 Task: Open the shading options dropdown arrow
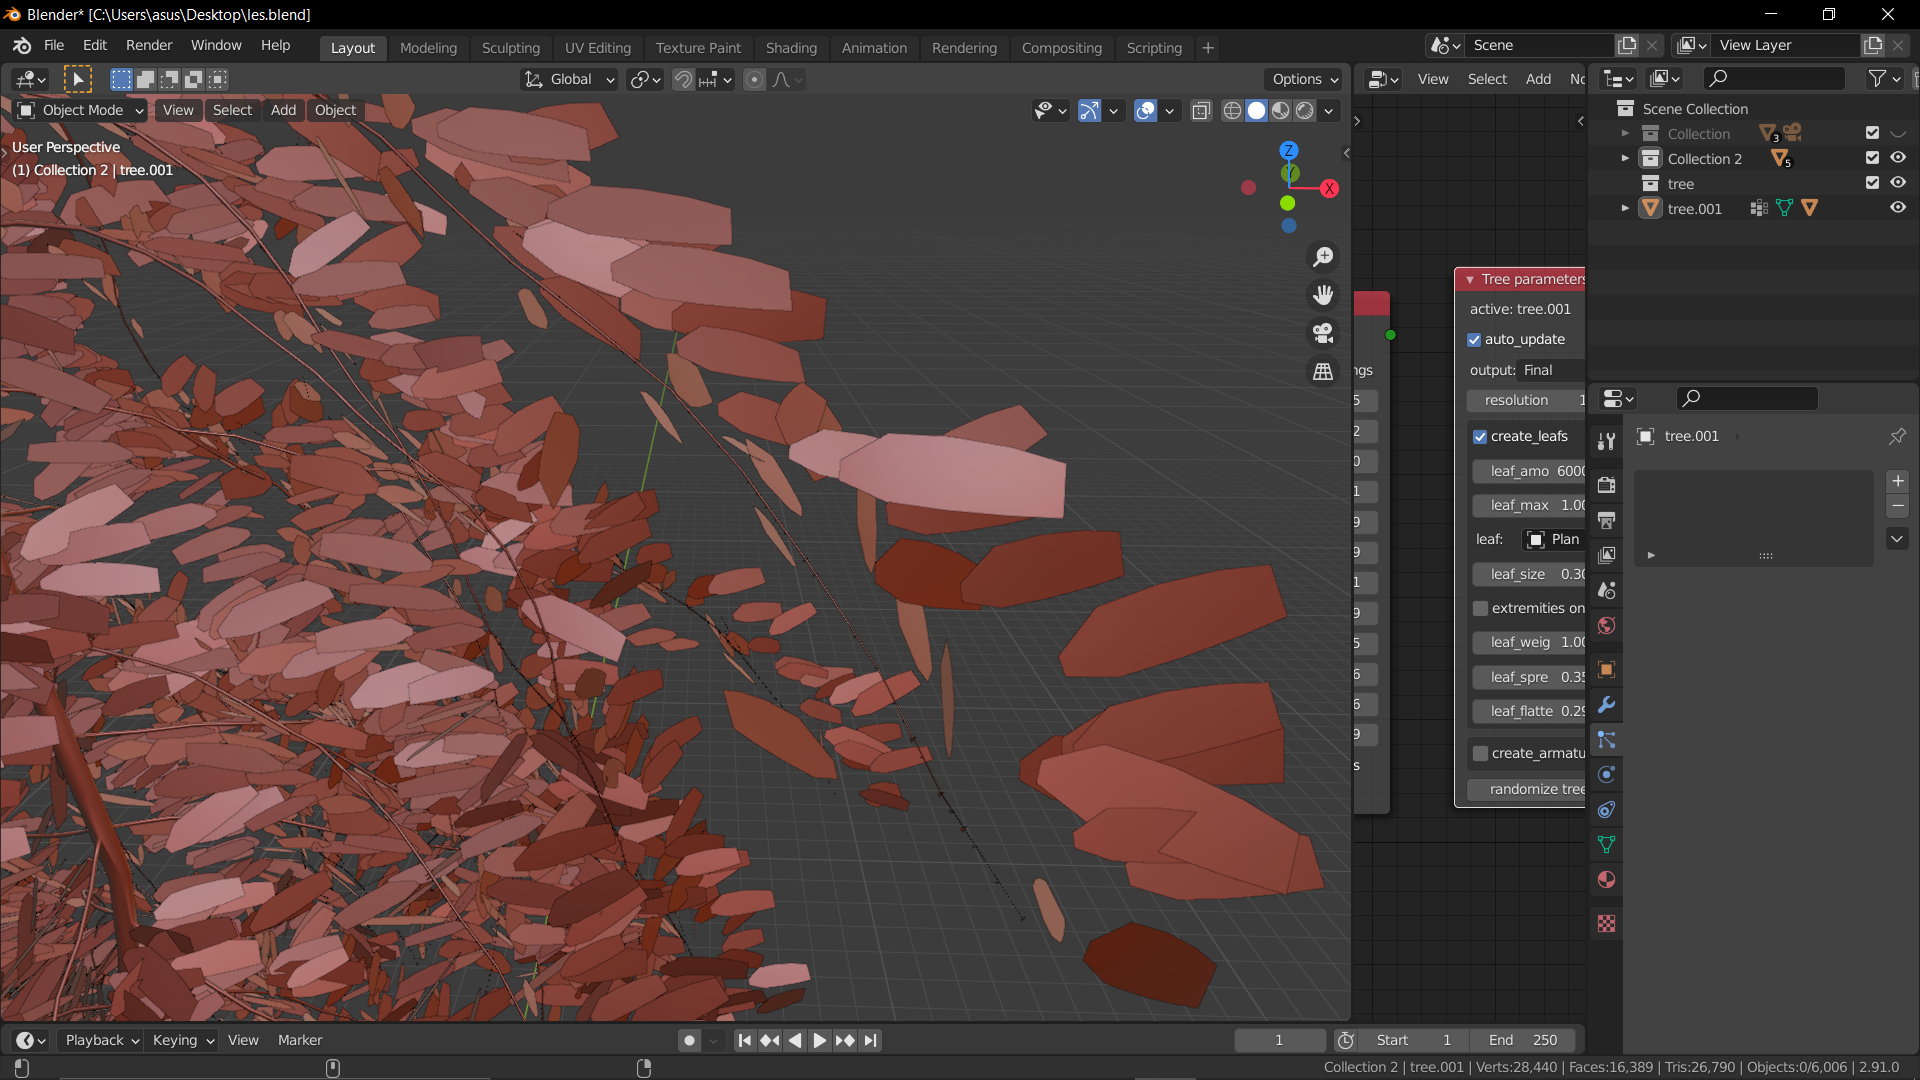pos(1329,110)
